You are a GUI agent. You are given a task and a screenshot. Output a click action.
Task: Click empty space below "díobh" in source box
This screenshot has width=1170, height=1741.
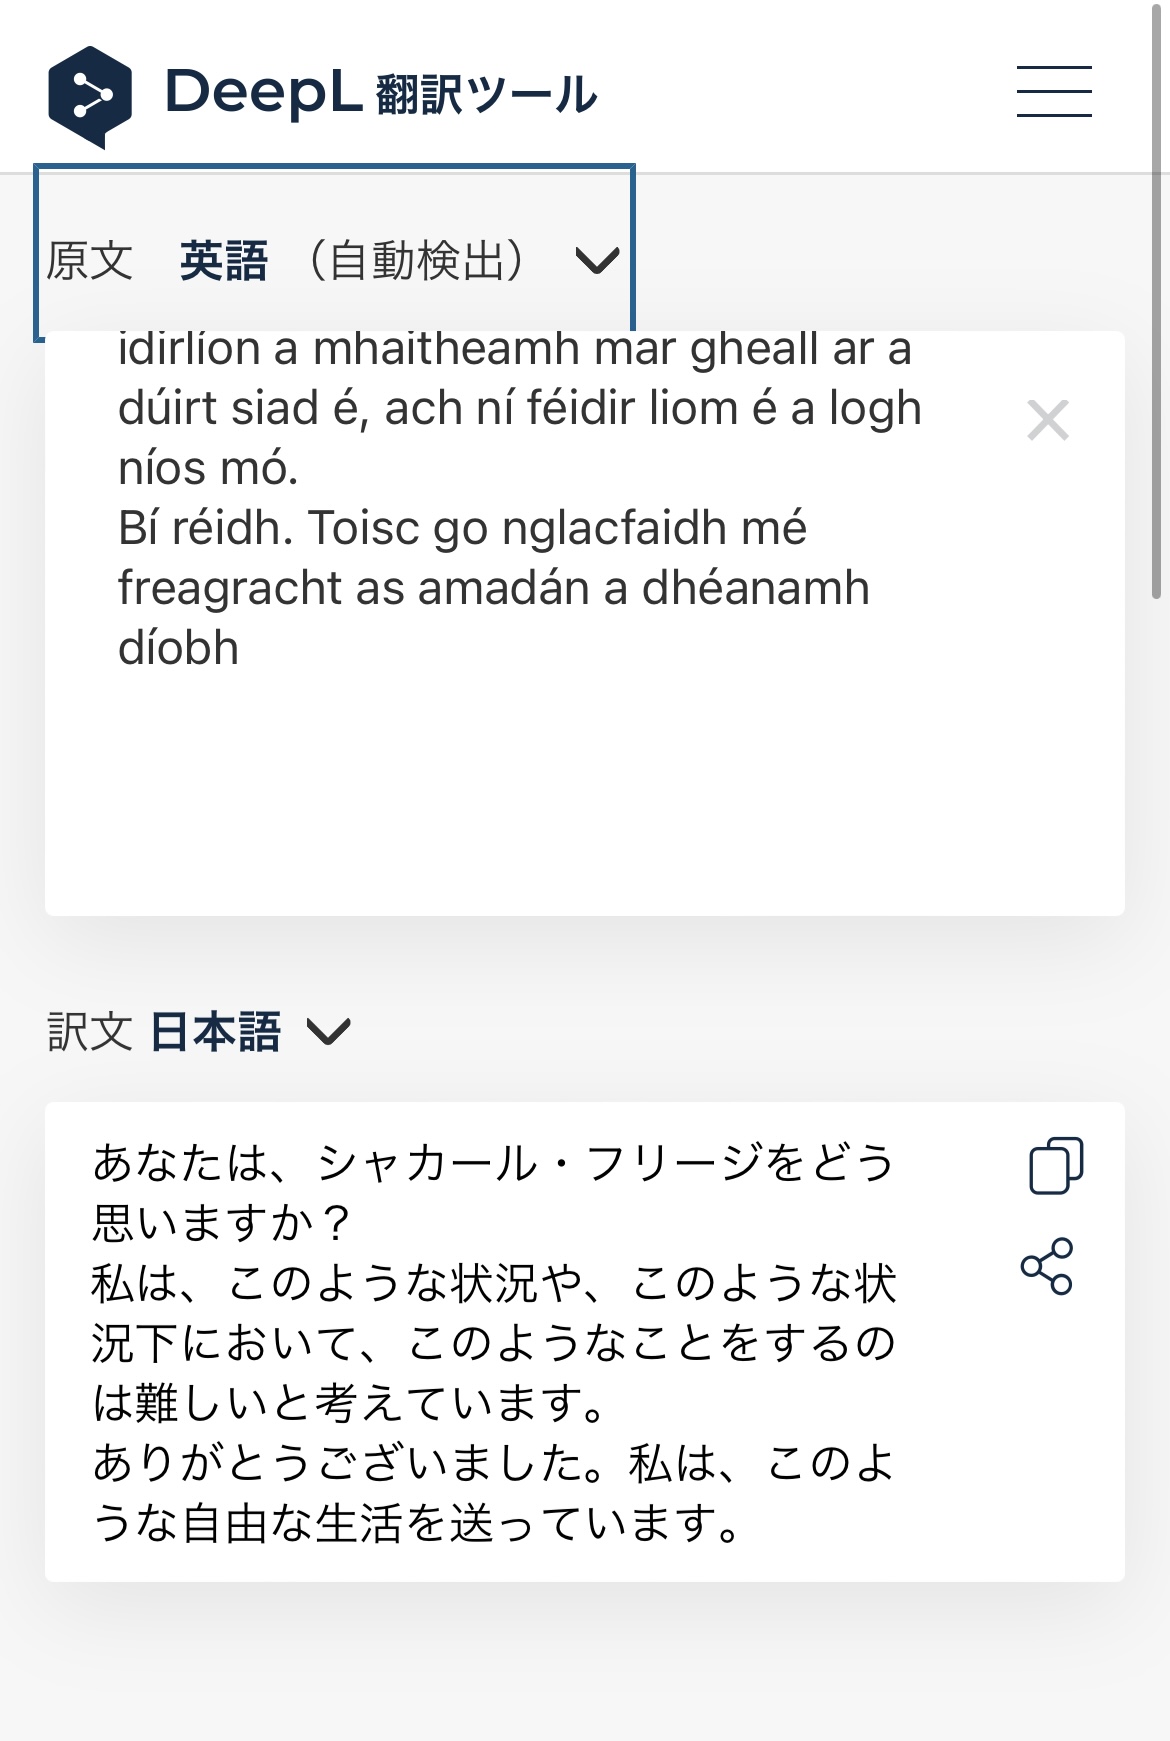pyautogui.click(x=500, y=790)
